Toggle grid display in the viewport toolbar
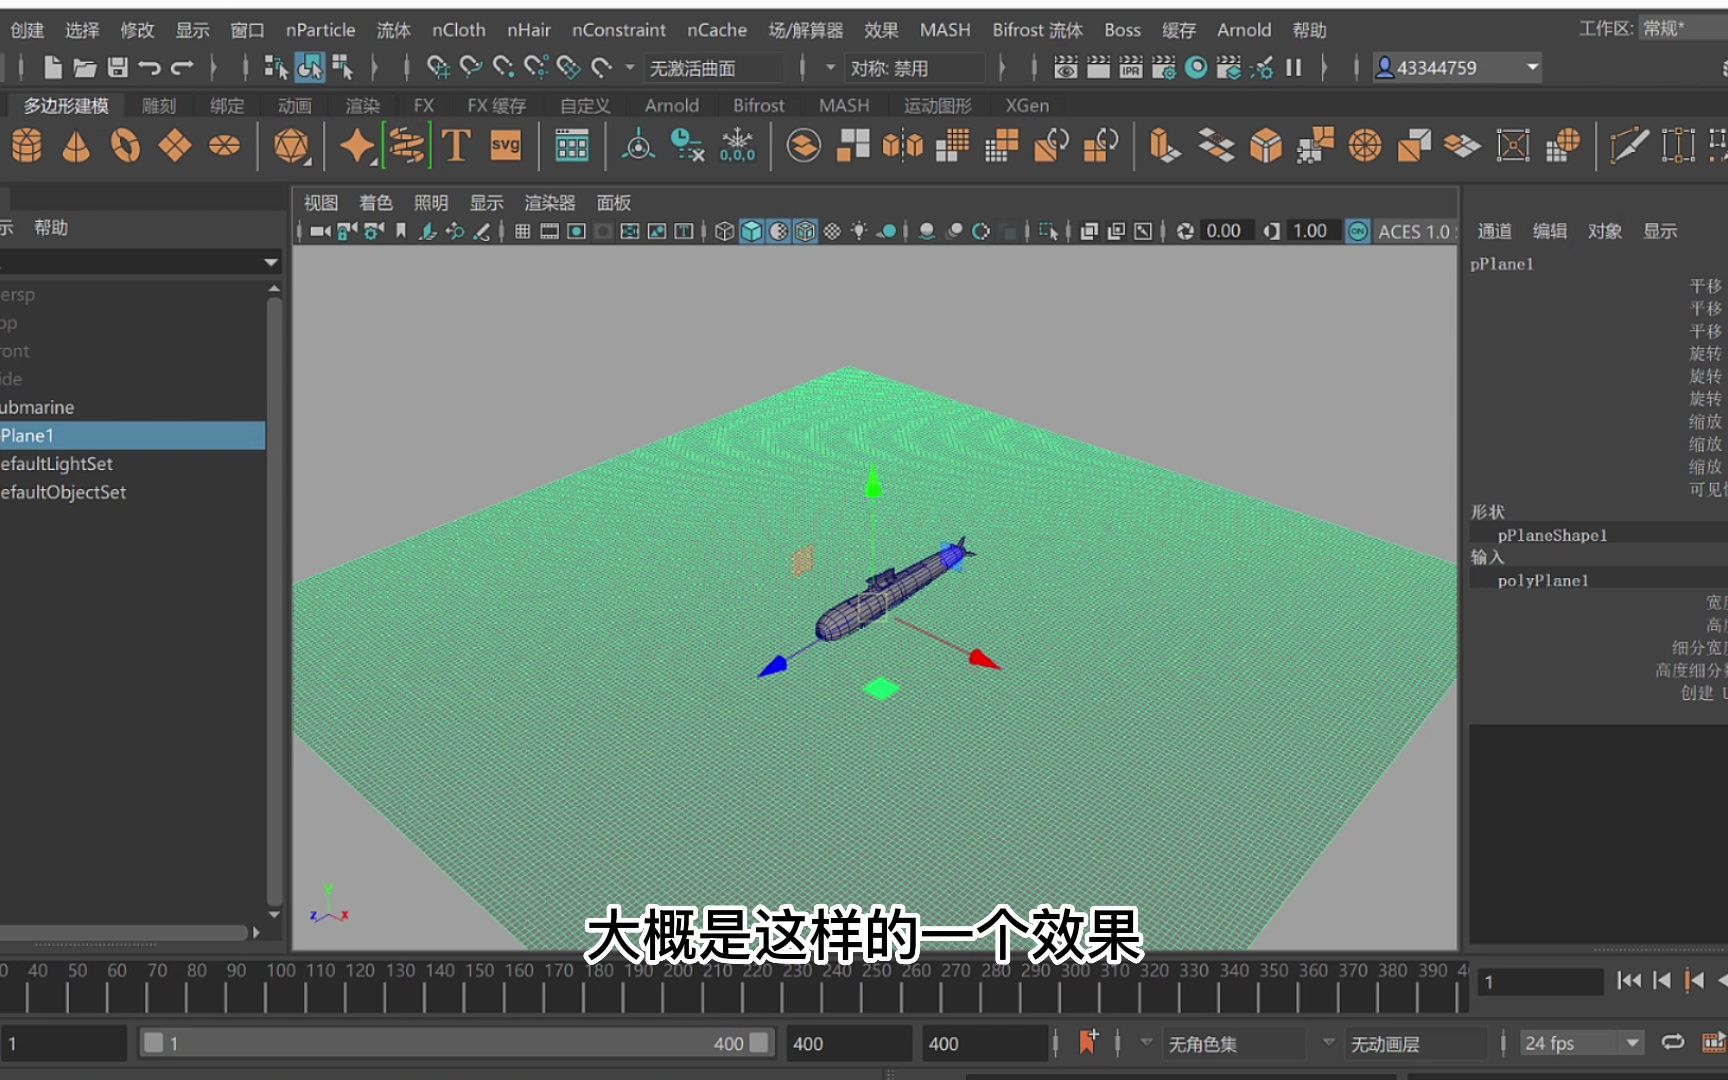 521,231
